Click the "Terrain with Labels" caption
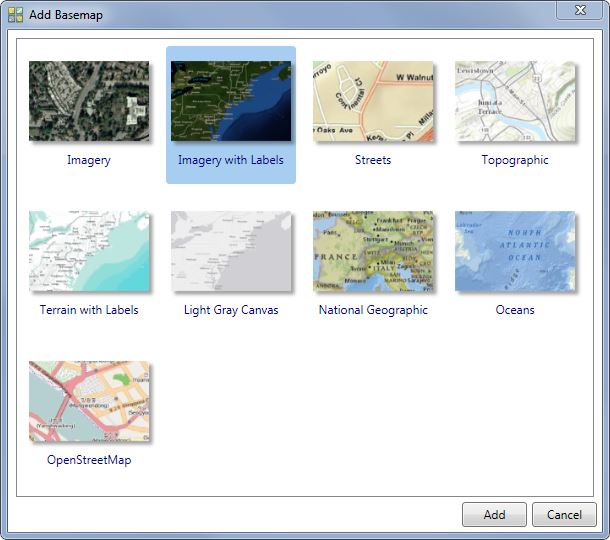Screen dimensions: 610x540 (x=89, y=310)
